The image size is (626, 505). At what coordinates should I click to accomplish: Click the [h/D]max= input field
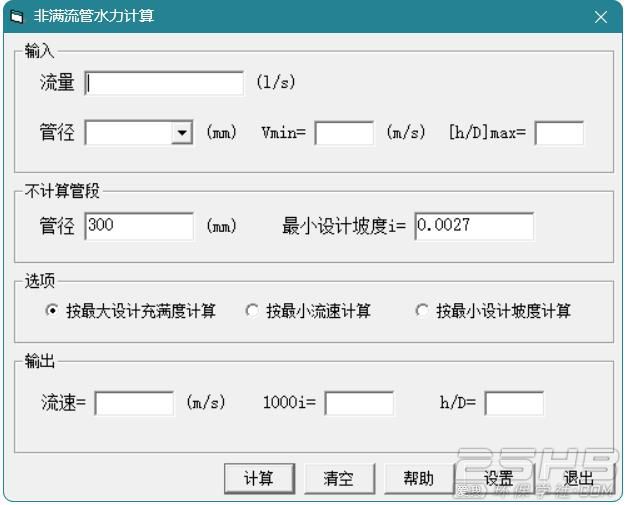click(559, 133)
